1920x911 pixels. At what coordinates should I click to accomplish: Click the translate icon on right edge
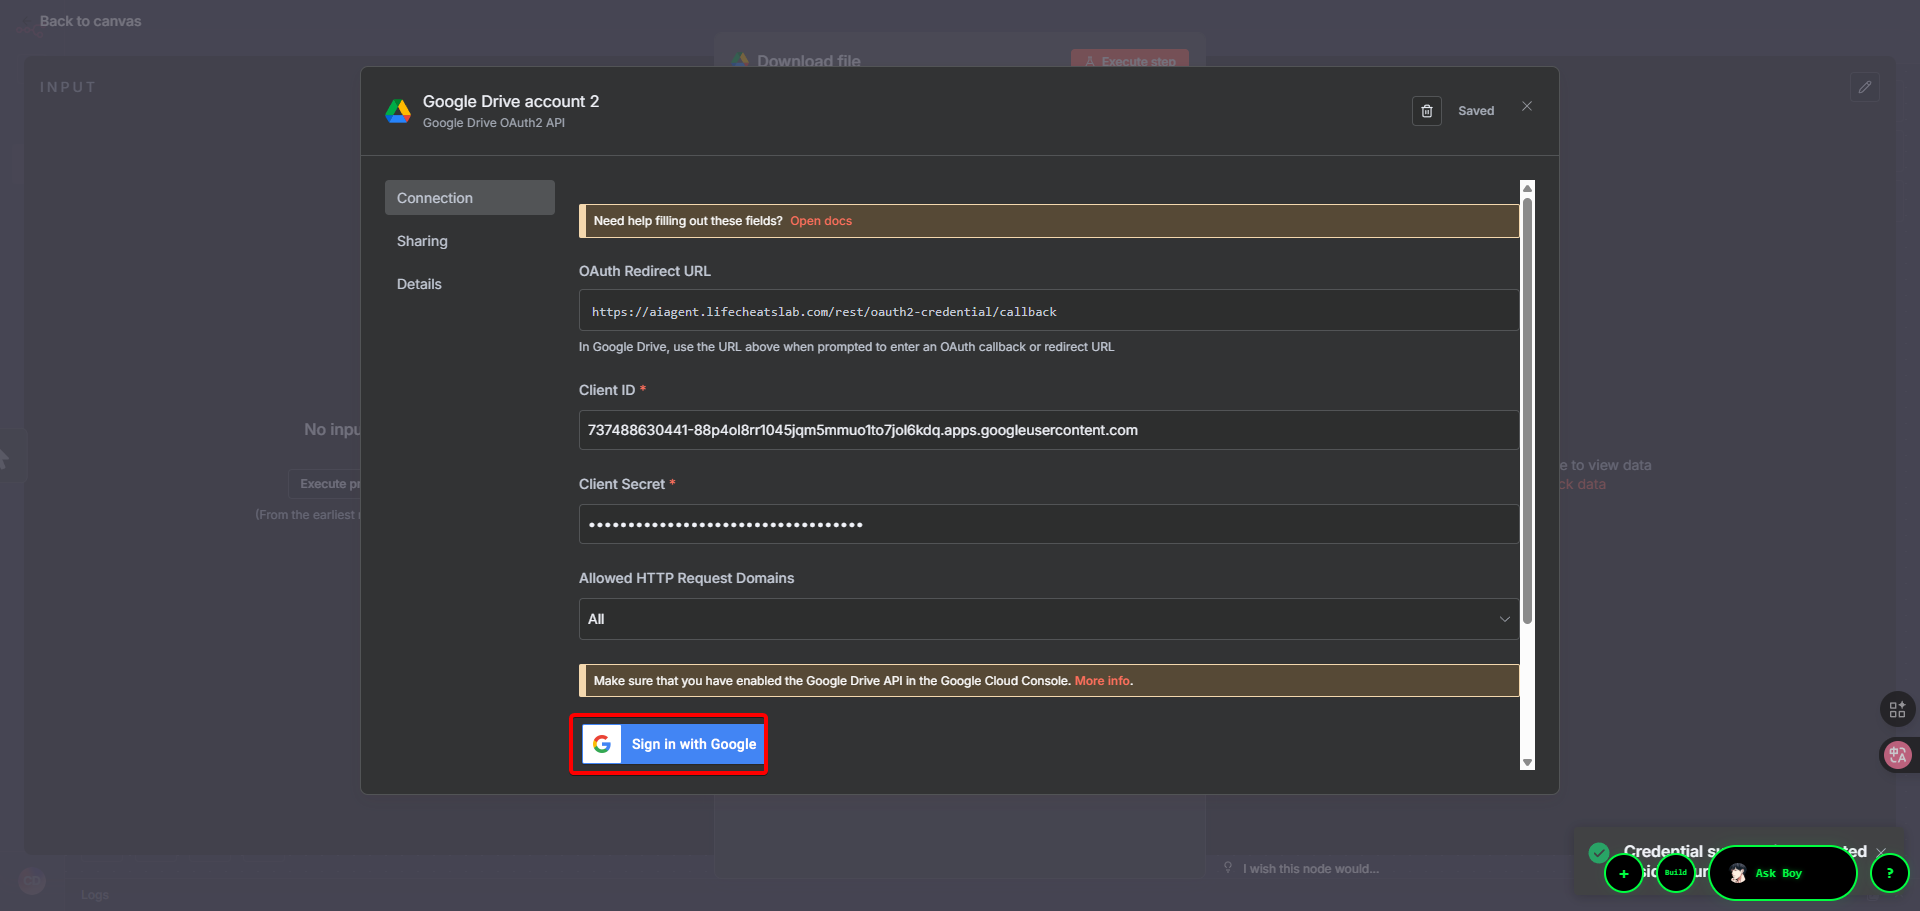point(1897,755)
